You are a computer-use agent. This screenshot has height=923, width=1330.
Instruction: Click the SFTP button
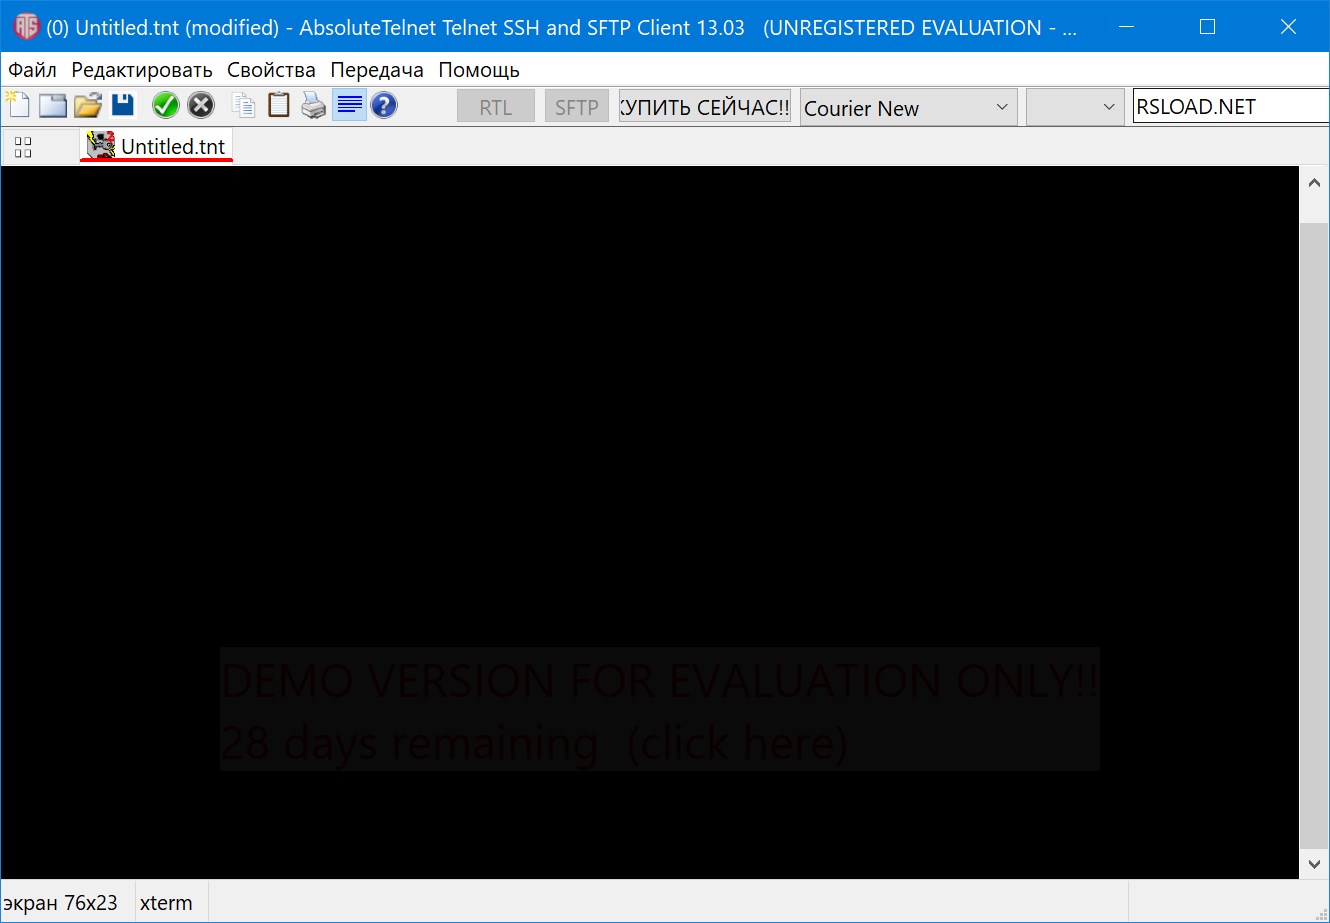pos(577,107)
